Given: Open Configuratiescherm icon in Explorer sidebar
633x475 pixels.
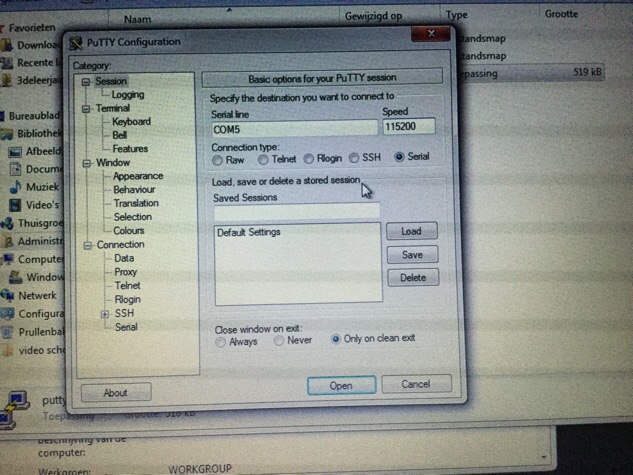Looking at the screenshot, I should pos(8,314).
